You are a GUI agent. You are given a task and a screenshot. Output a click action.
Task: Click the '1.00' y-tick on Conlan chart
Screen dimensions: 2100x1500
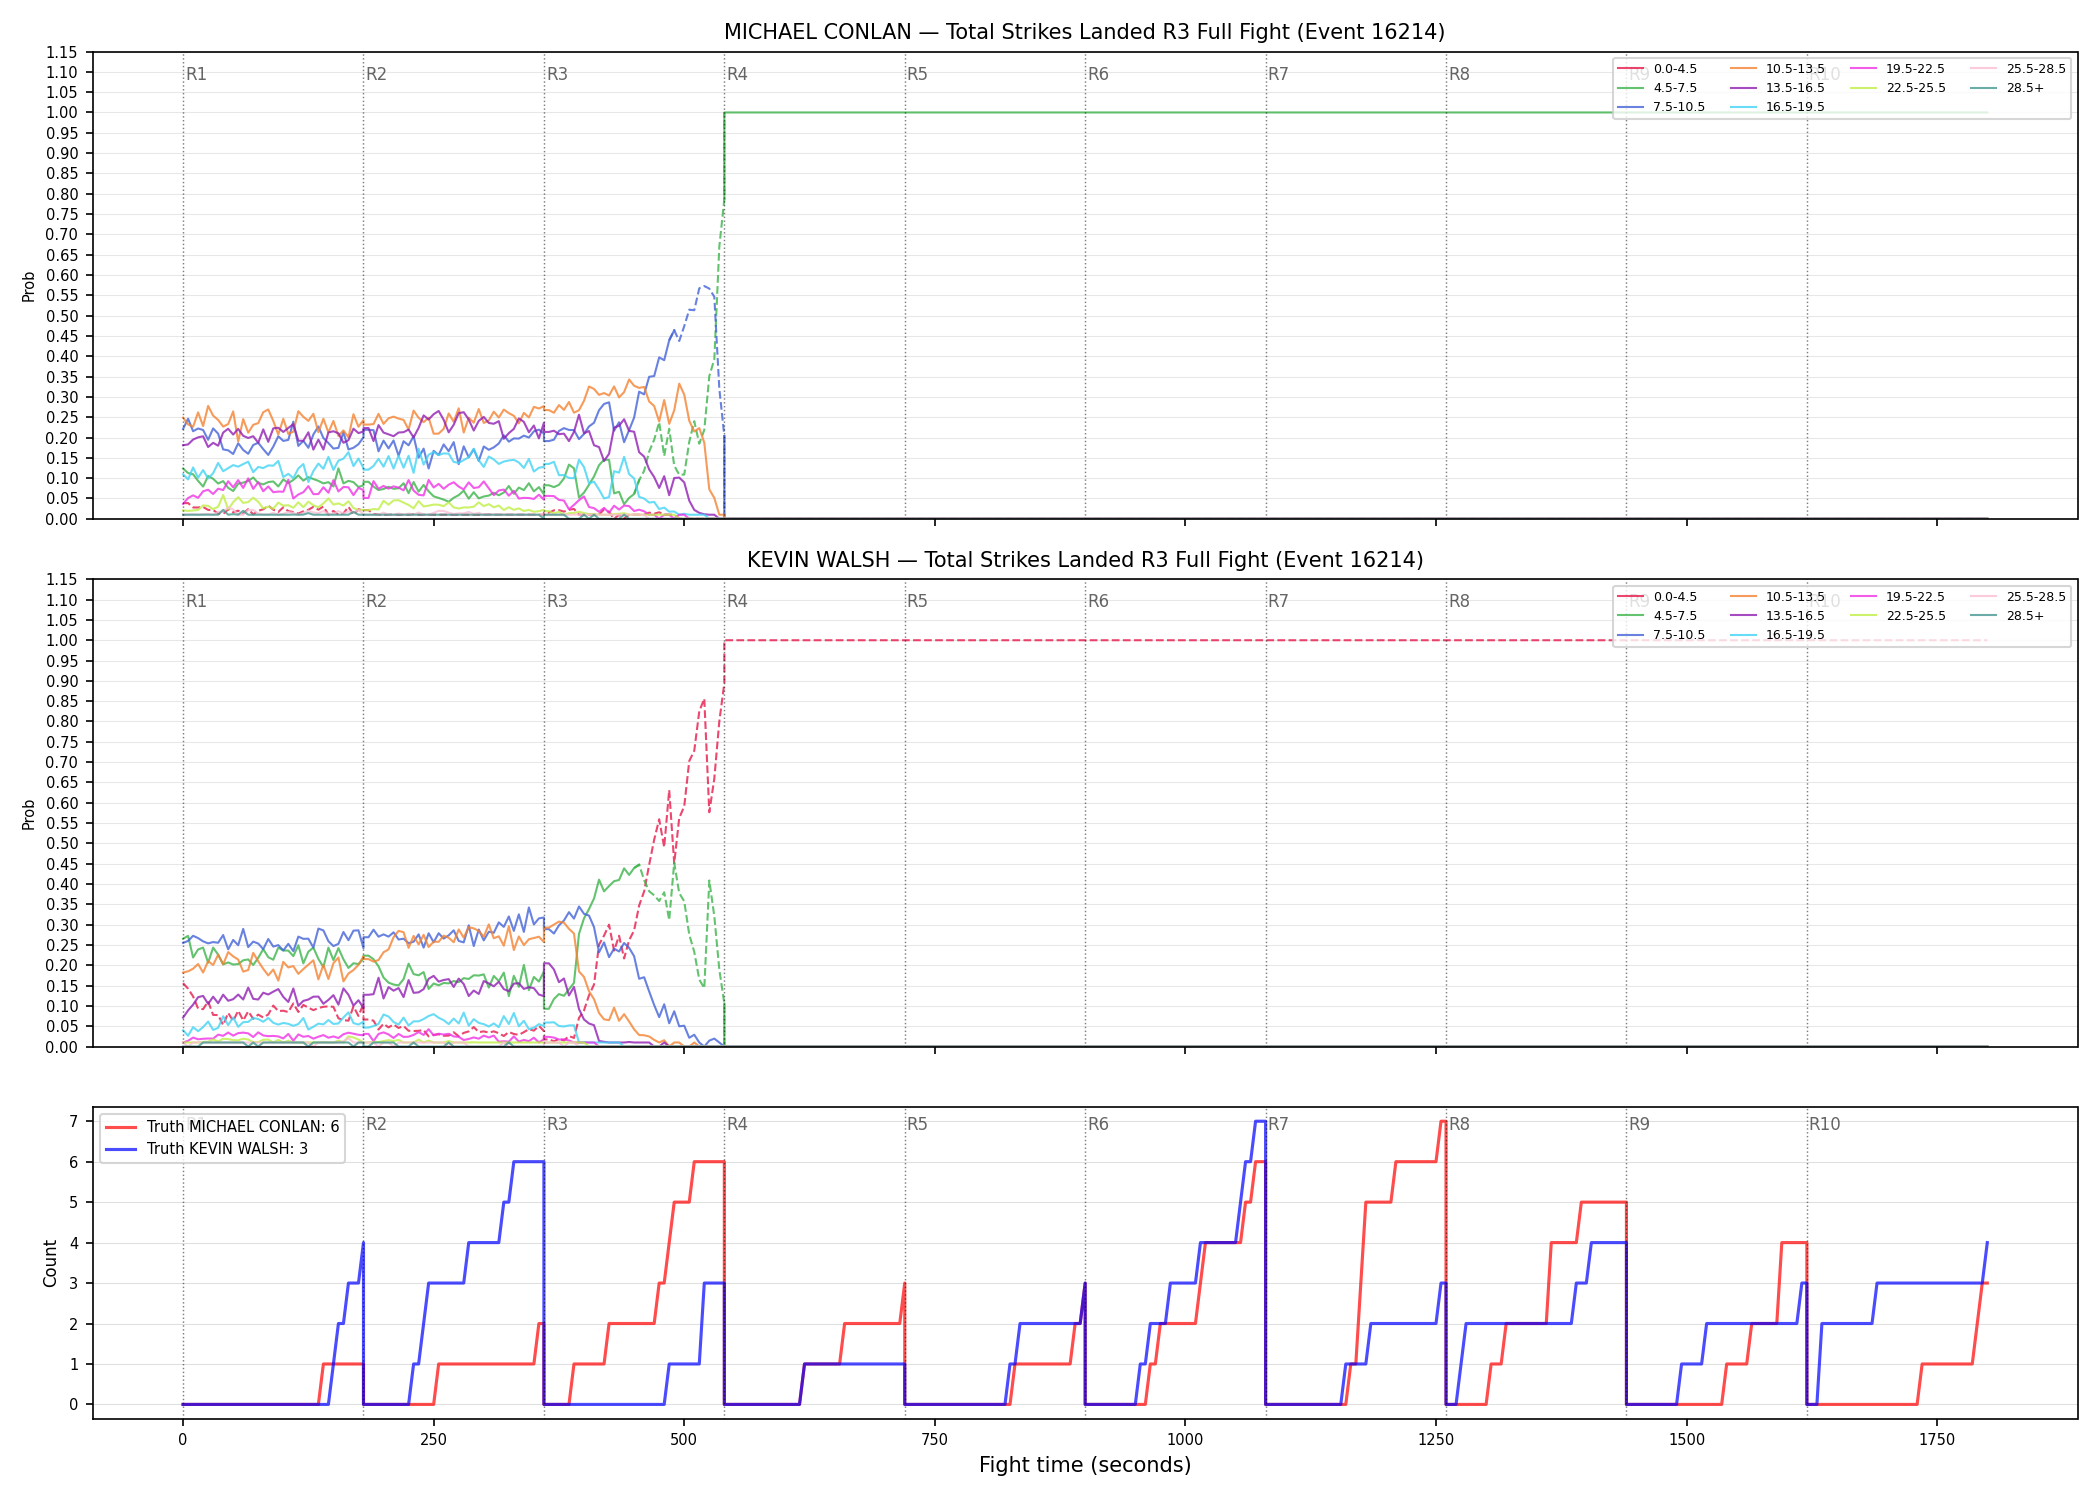click(62, 113)
